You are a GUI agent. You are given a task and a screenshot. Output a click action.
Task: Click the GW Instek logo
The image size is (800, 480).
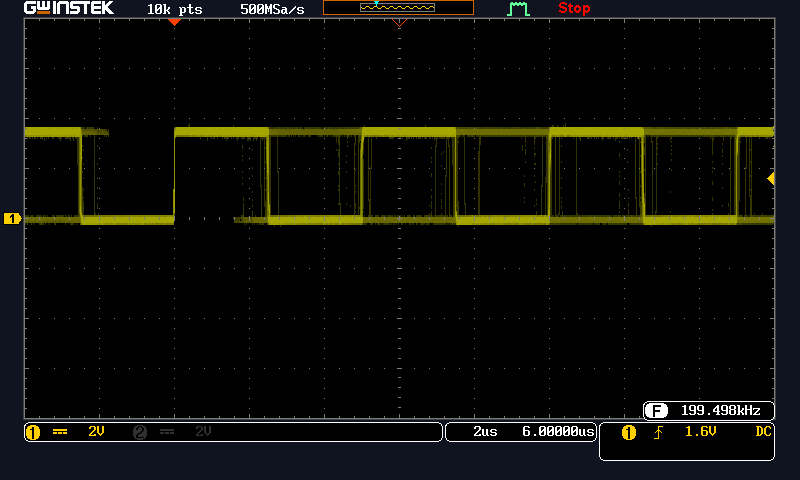(69, 8)
